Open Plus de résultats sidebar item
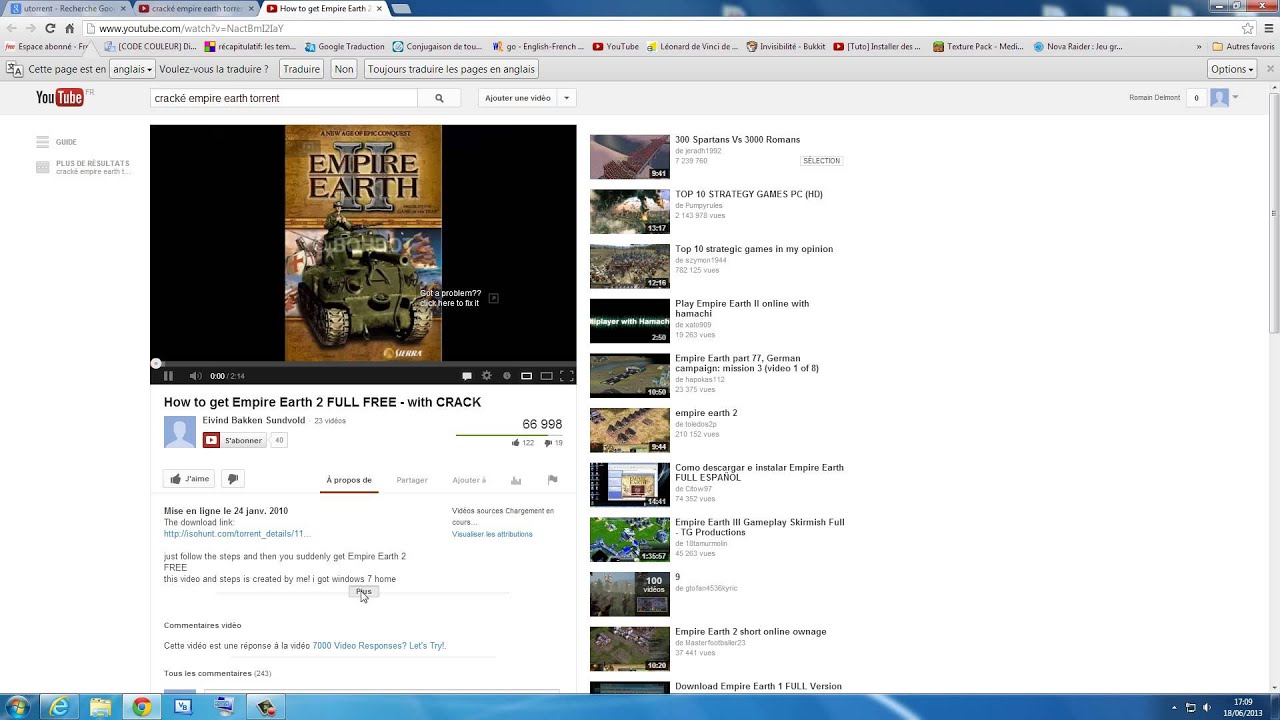 click(83, 167)
